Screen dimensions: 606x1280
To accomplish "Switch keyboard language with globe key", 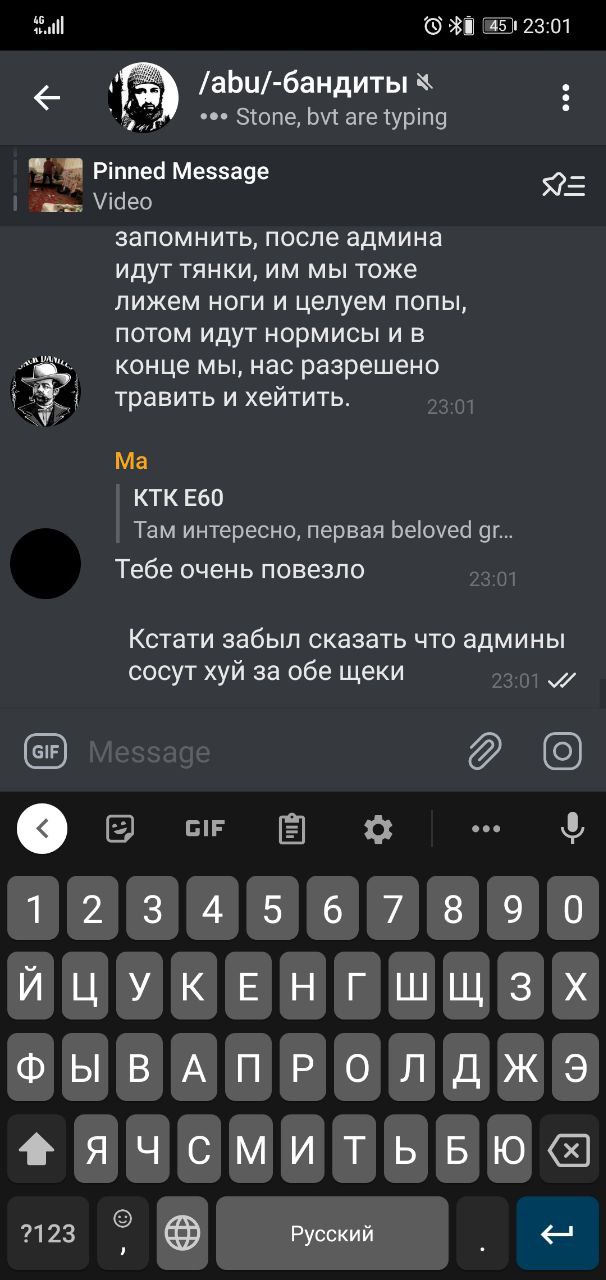I will point(182,1233).
